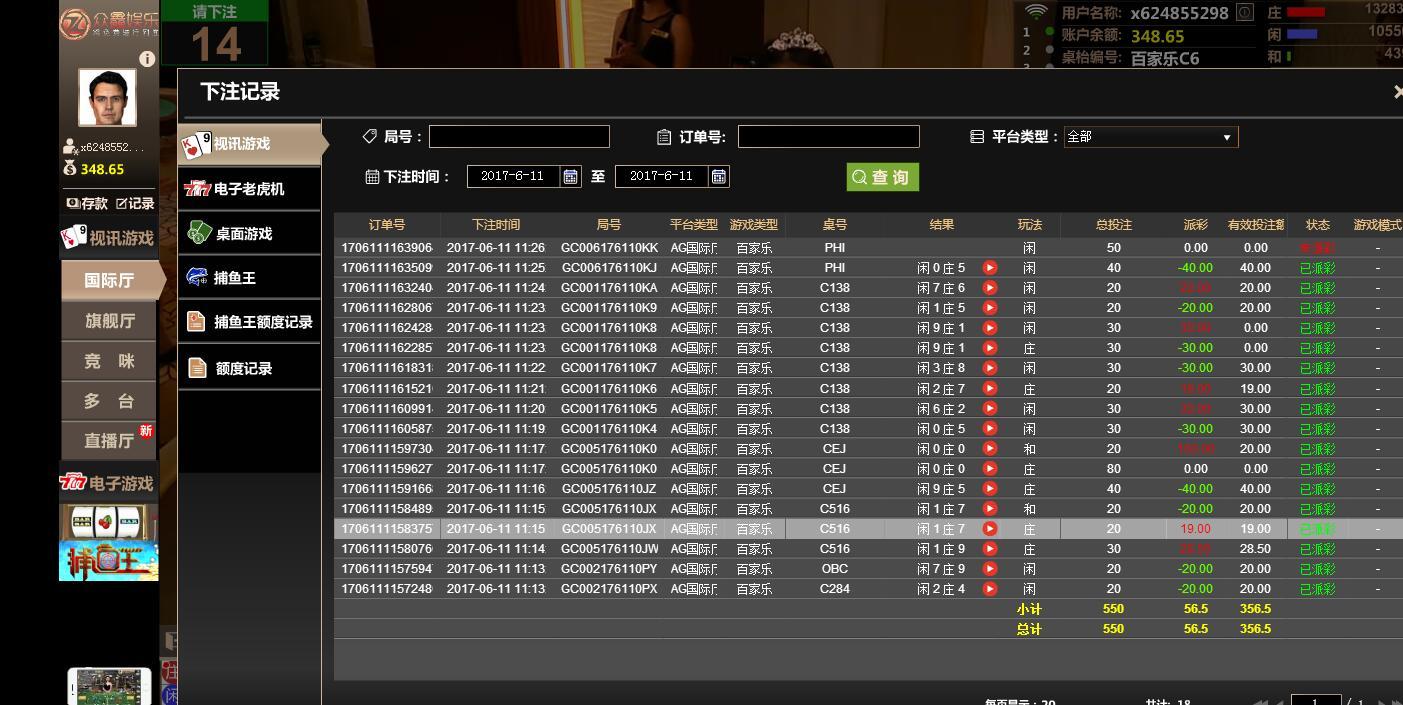Open 直播厅 live hall entry
1403x705 pixels.
click(109, 440)
